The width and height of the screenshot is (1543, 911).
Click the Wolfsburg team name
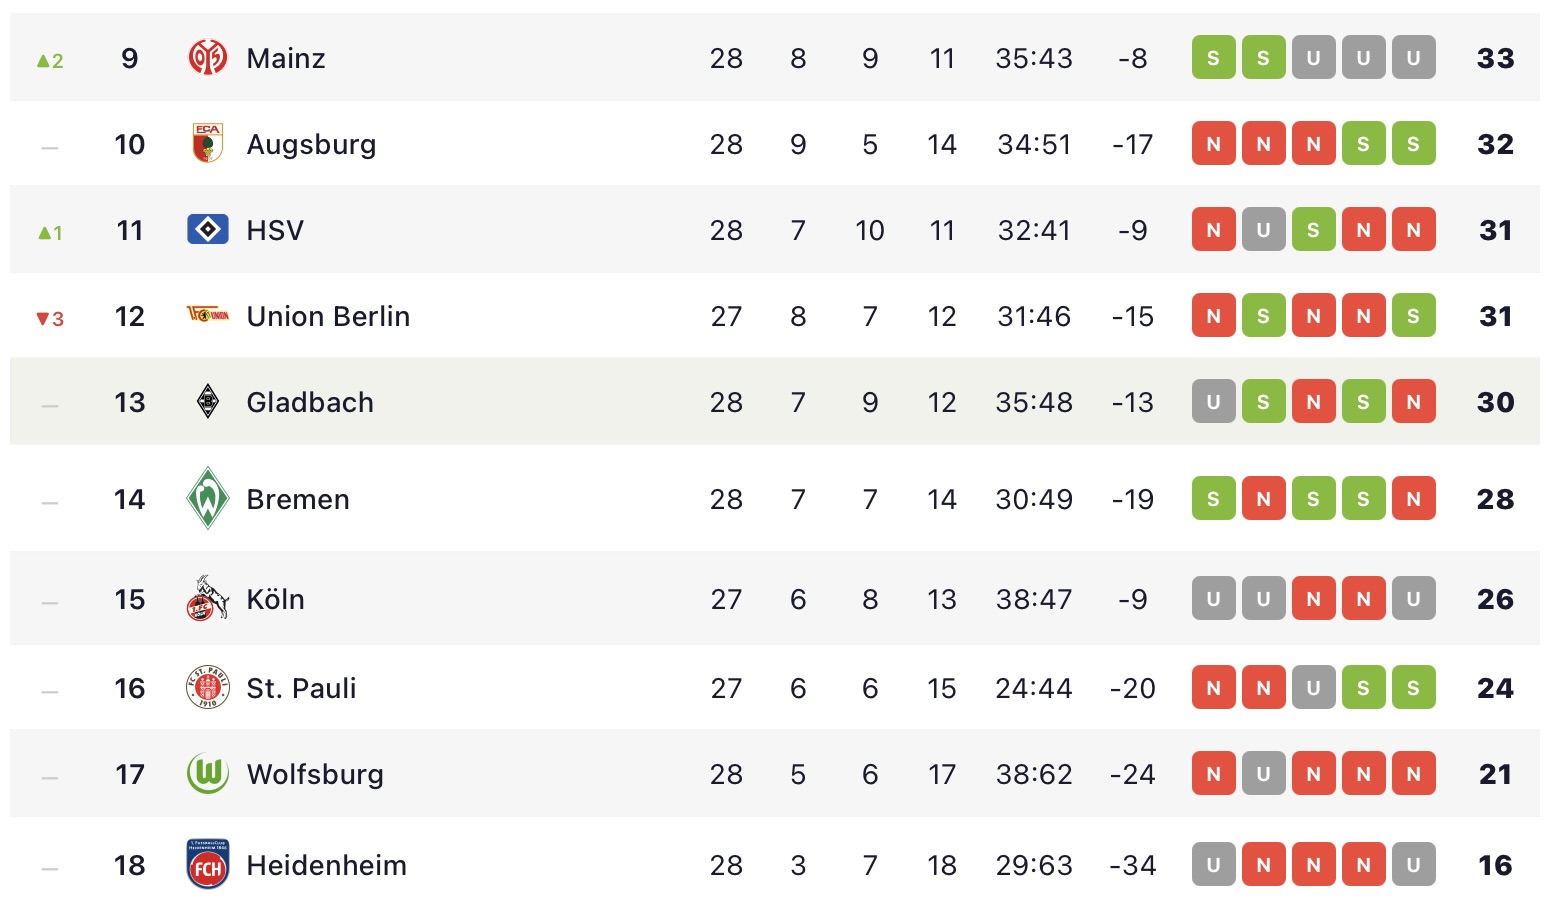click(x=315, y=775)
